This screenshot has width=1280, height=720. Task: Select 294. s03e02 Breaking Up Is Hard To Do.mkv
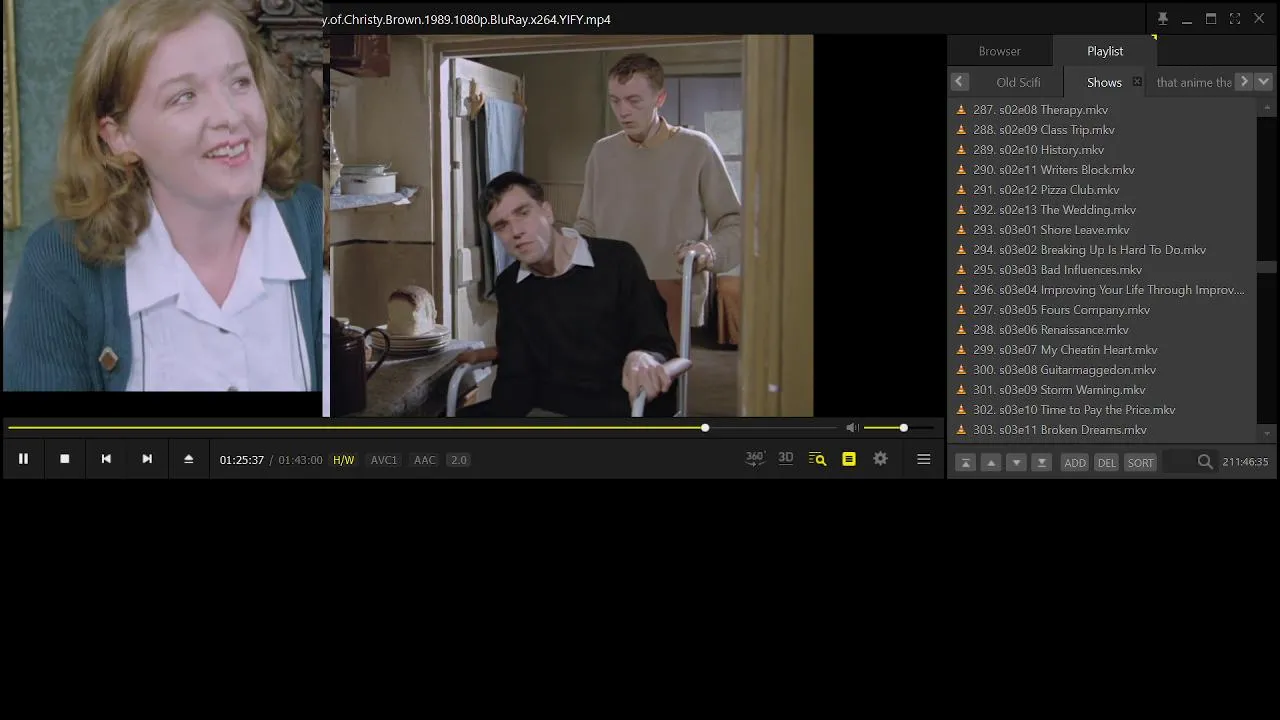coord(1102,250)
